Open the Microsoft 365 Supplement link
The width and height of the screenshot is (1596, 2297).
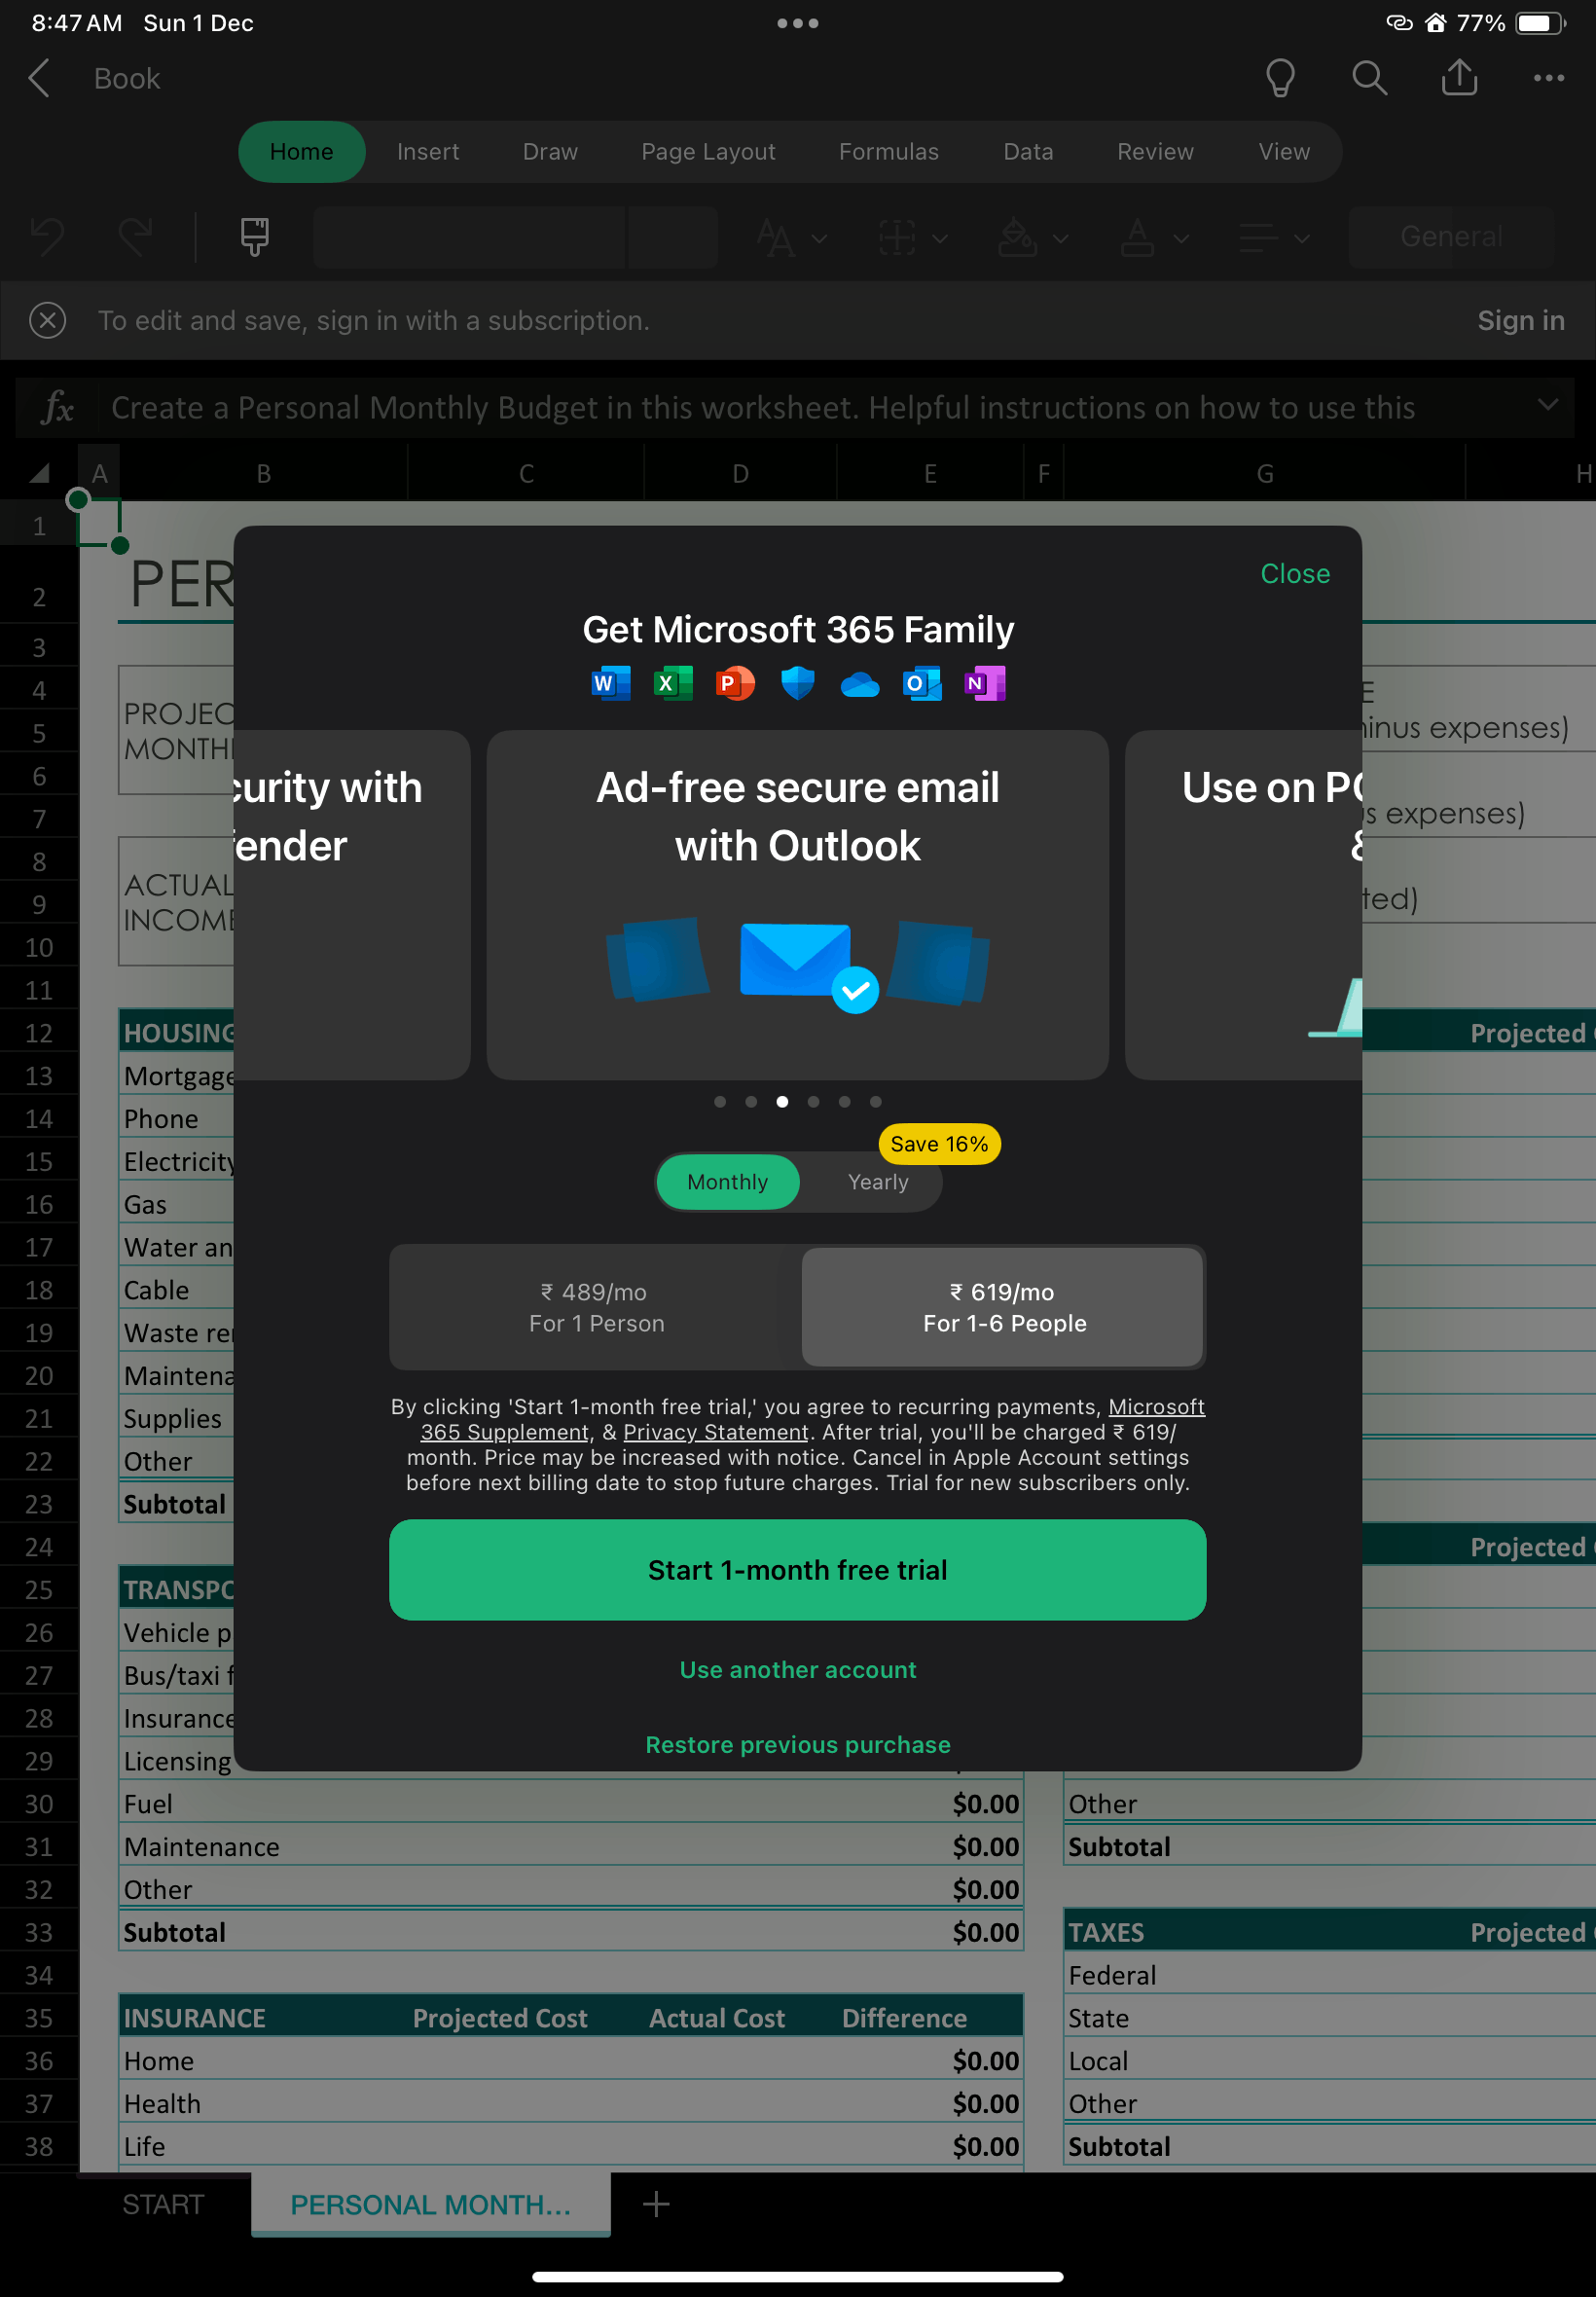tap(1155, 1407)
